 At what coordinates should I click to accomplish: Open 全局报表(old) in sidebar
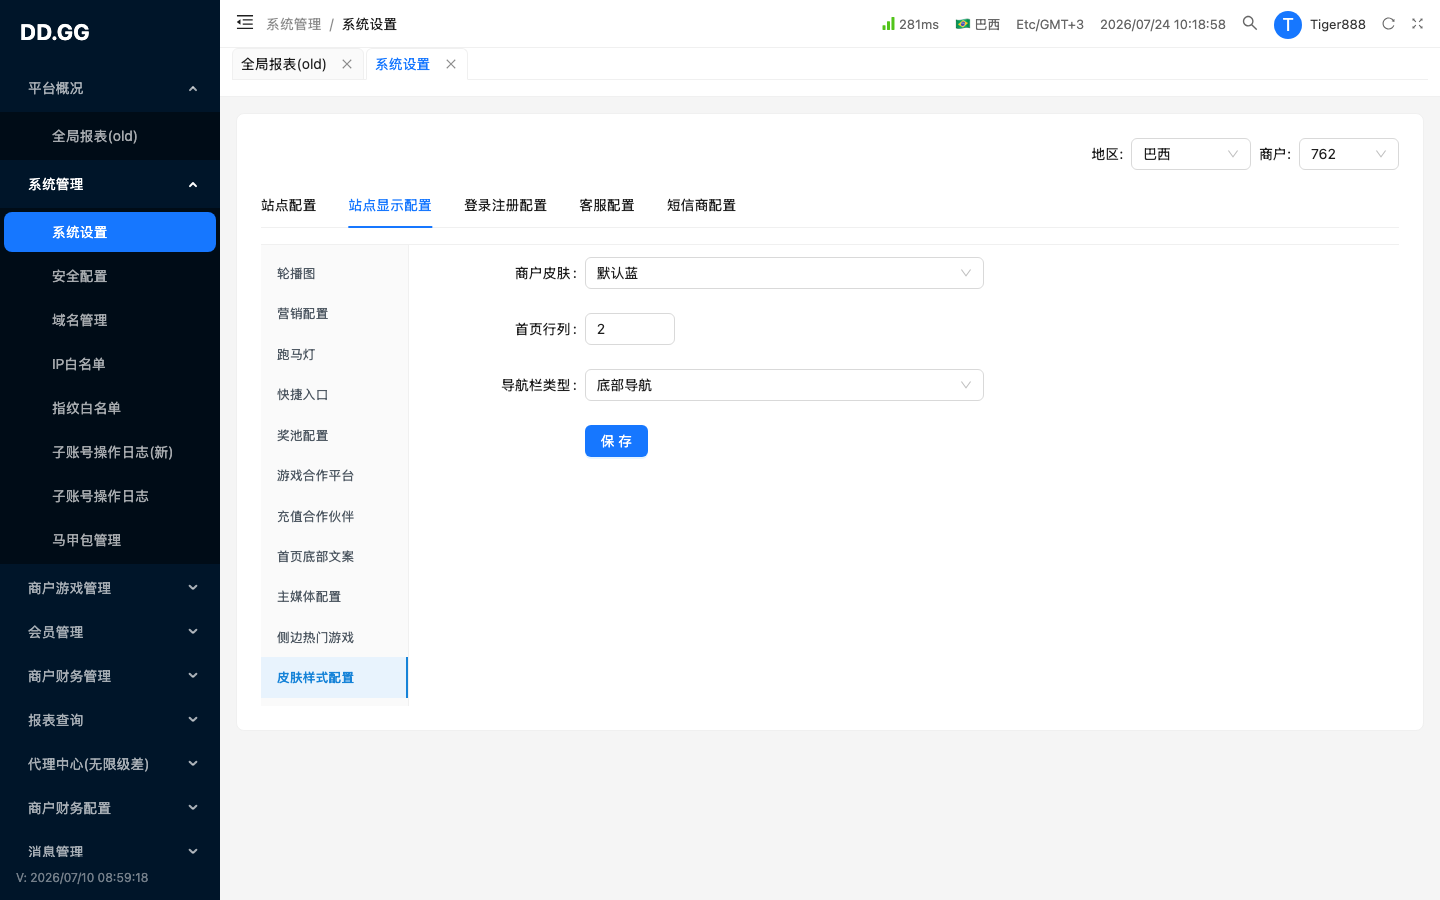(x=110, y=136)
